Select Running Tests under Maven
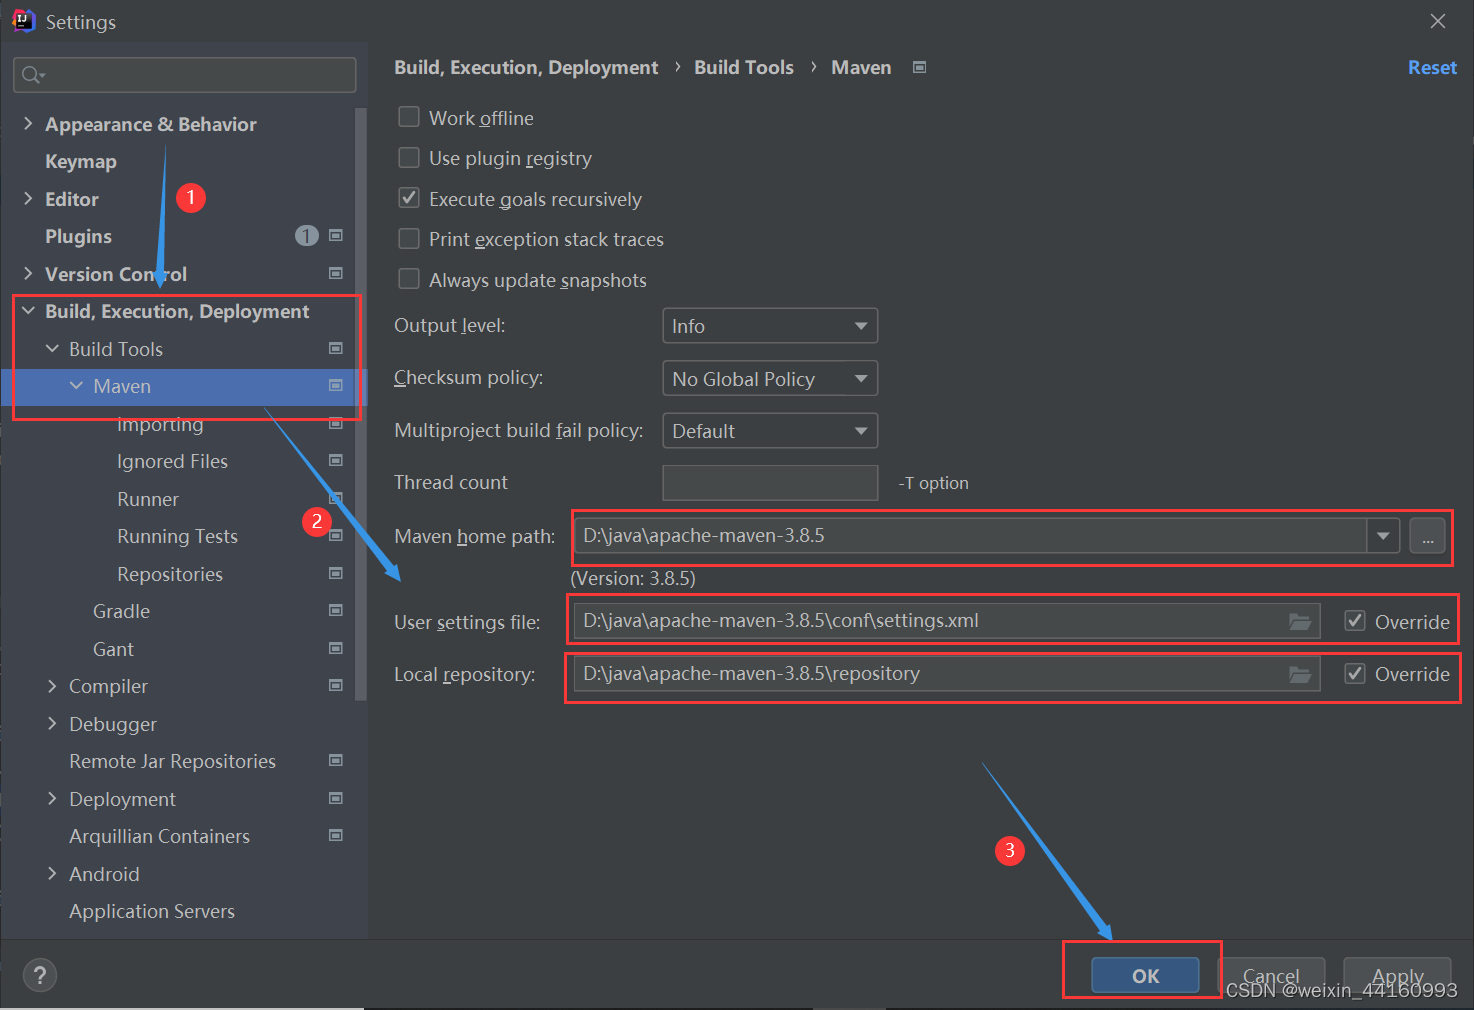Image resolution: width=1474 pixels, height=1010 pixels. [177, 536]
